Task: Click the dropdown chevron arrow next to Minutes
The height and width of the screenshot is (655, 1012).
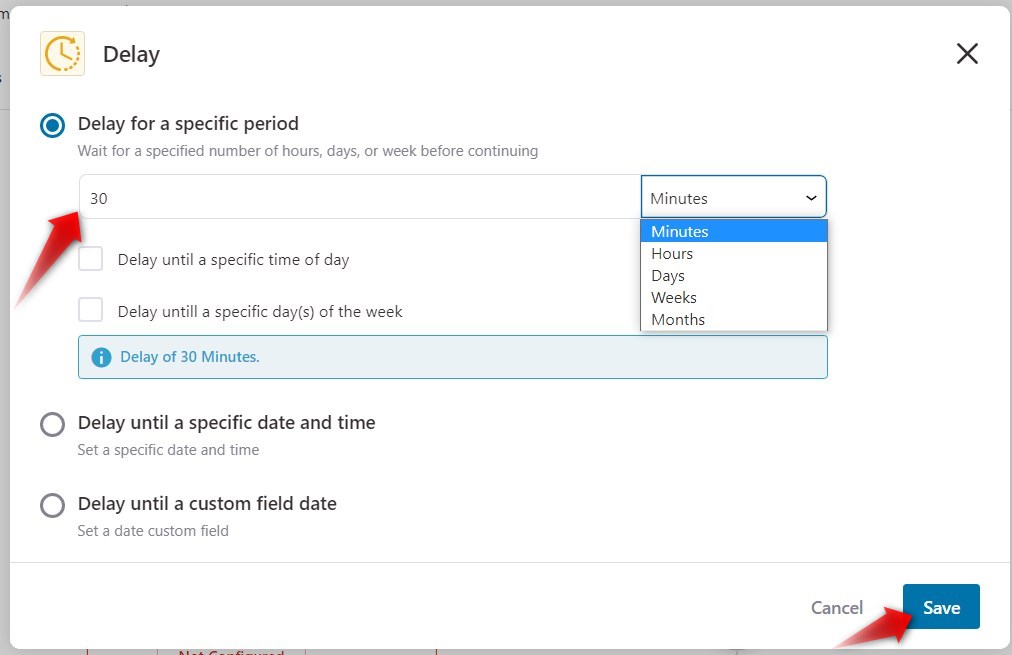Action: (x=811, y=198)
